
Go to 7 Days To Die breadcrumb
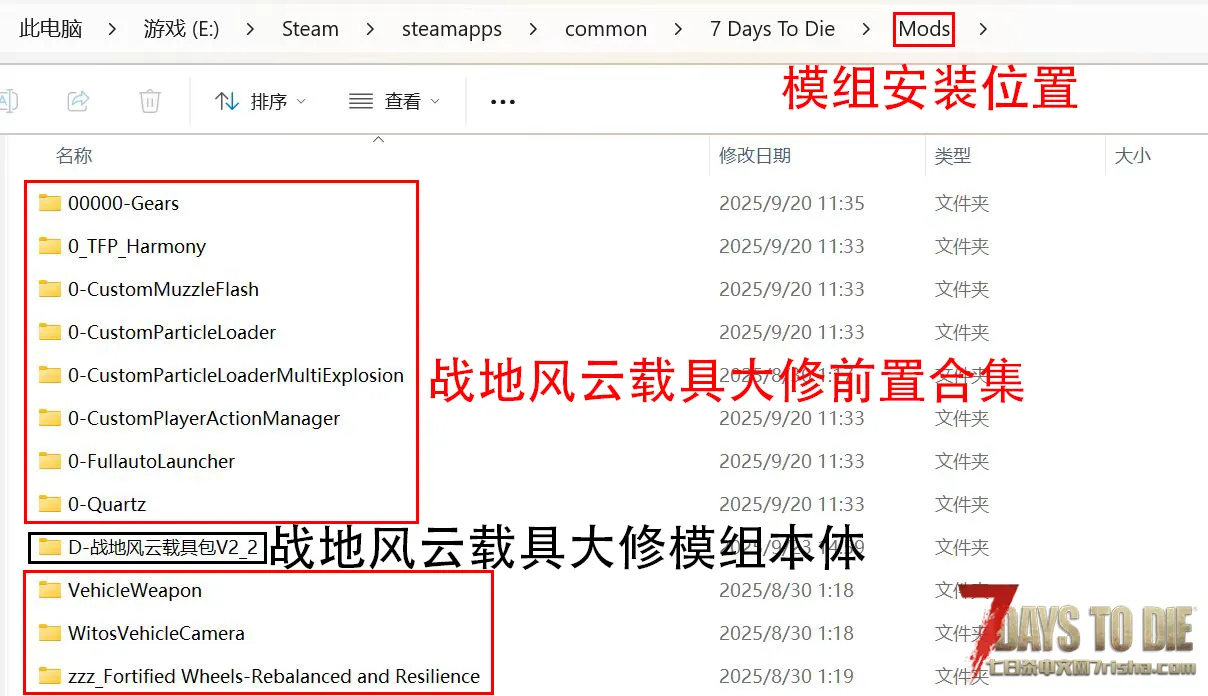(772, 29)
